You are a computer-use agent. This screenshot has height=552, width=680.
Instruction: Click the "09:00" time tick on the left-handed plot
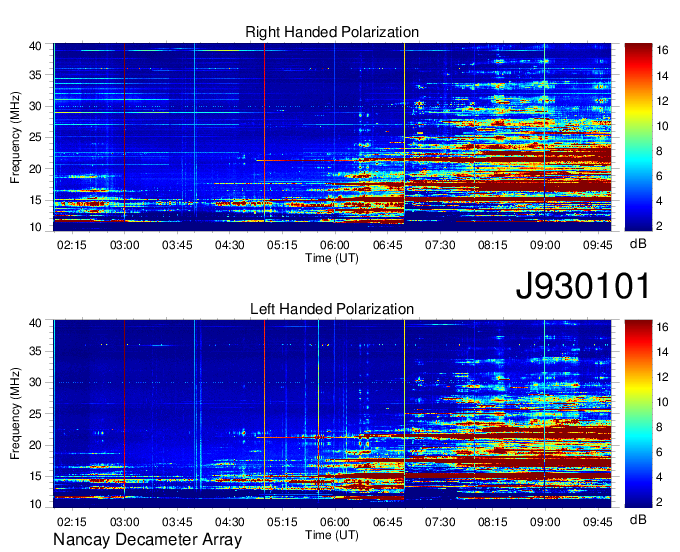click(x=545, y=522)
